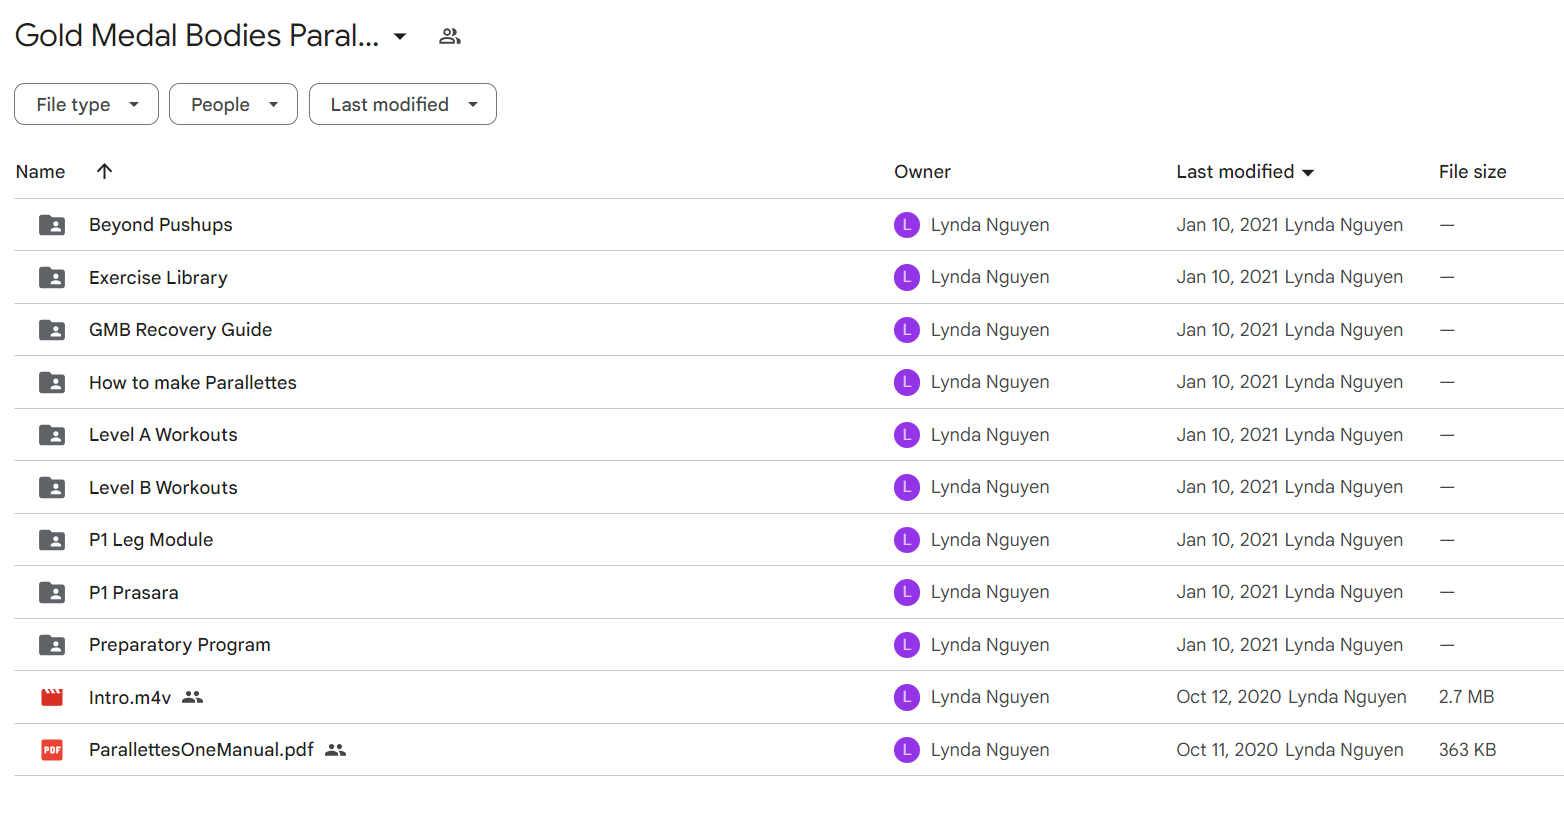
Task: Reverse sort with the Name arrow icon
Action: [104, 171]
